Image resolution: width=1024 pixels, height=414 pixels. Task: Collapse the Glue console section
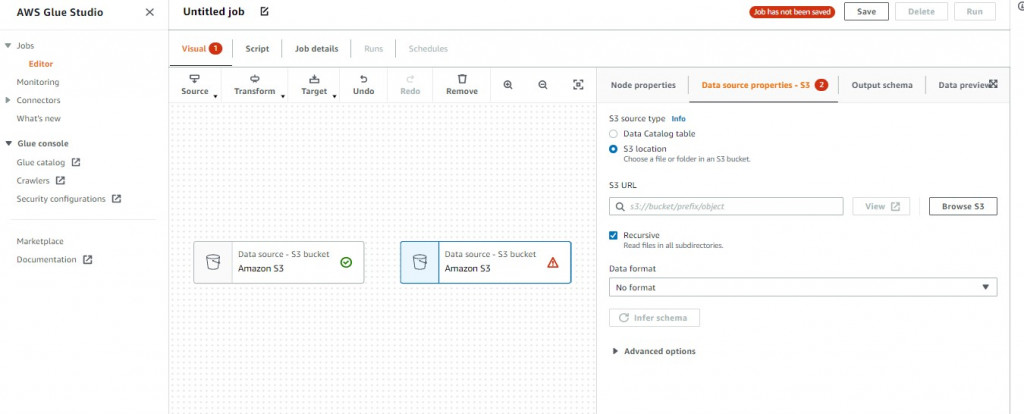point(8,144)
